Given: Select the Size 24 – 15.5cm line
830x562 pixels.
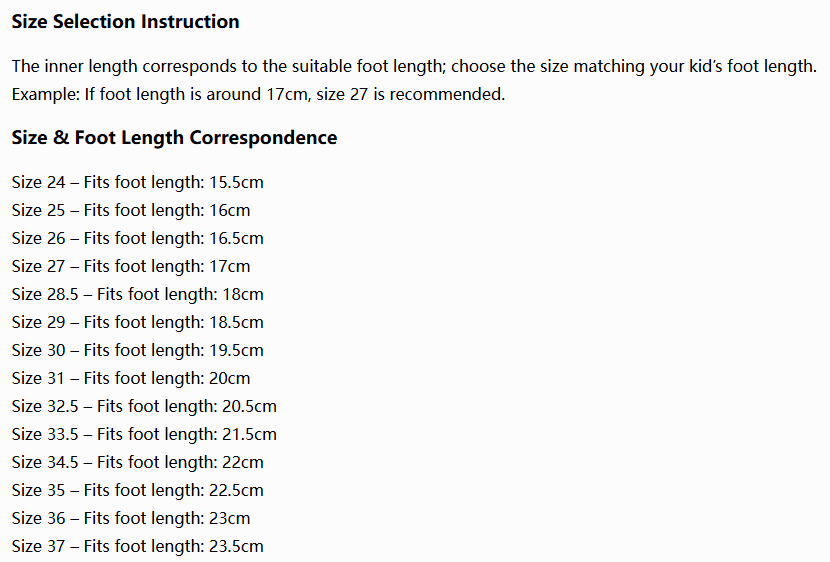Looking at the screenshot, I should (138, 183).
